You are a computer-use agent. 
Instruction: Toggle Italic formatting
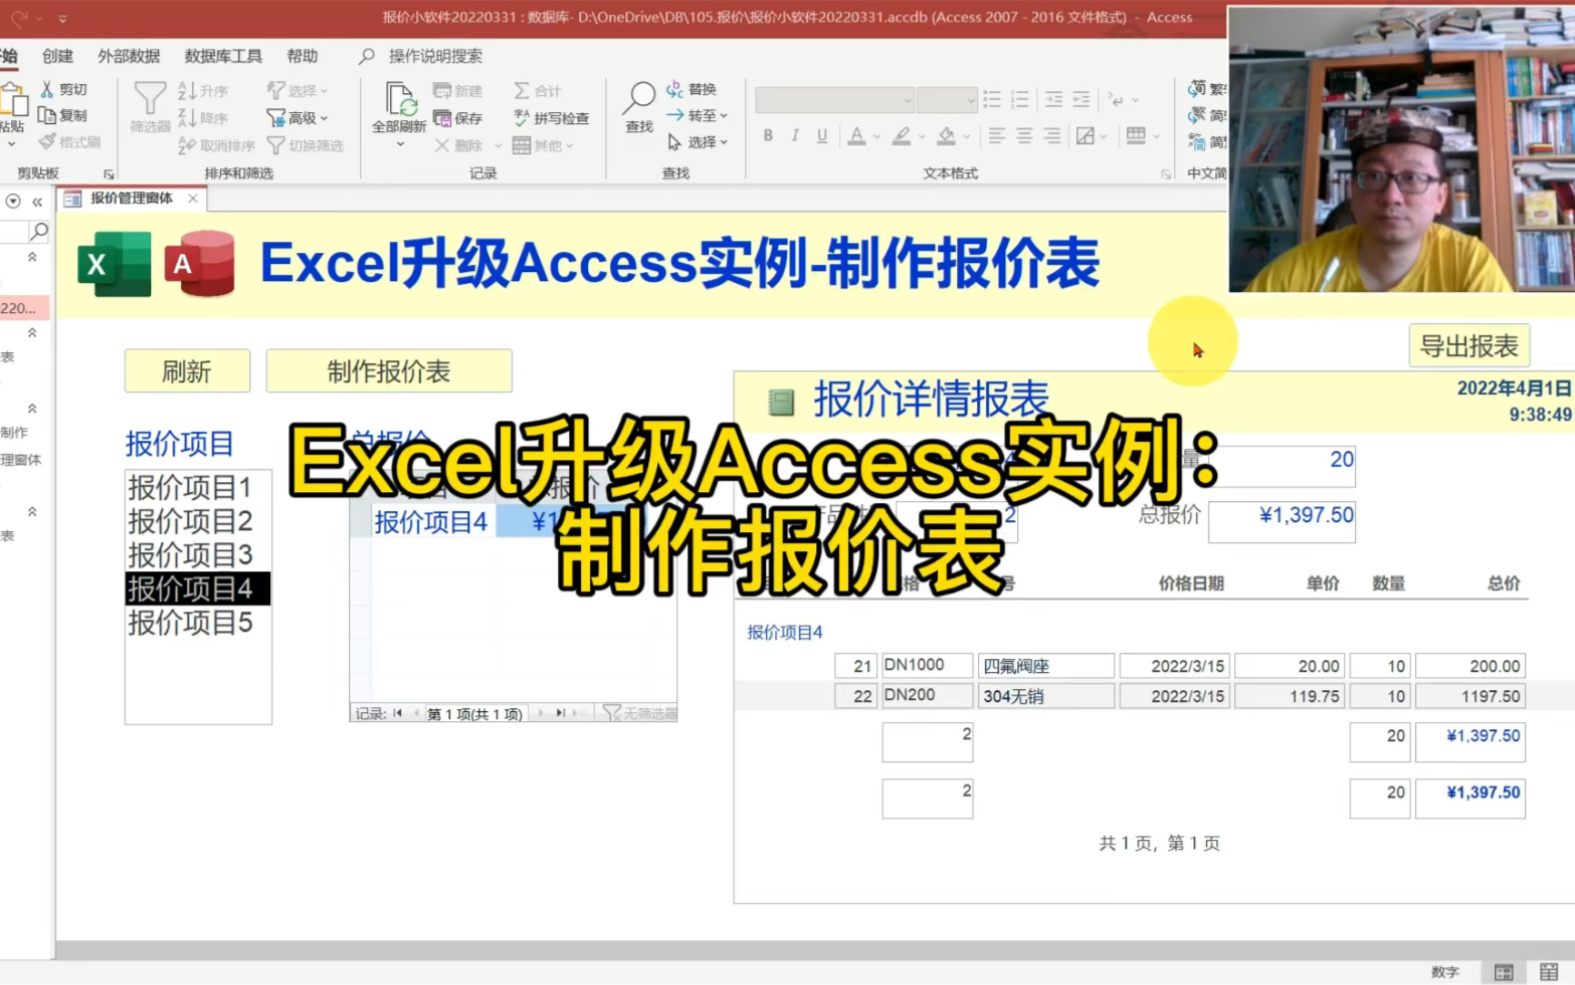pyautogui.click(x=795, y=135)
